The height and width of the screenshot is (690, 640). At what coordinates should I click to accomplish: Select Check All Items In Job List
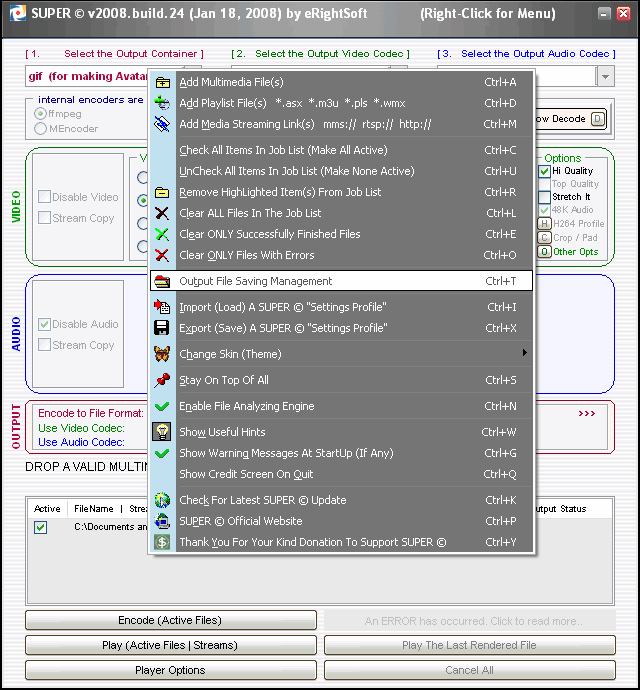341,150
